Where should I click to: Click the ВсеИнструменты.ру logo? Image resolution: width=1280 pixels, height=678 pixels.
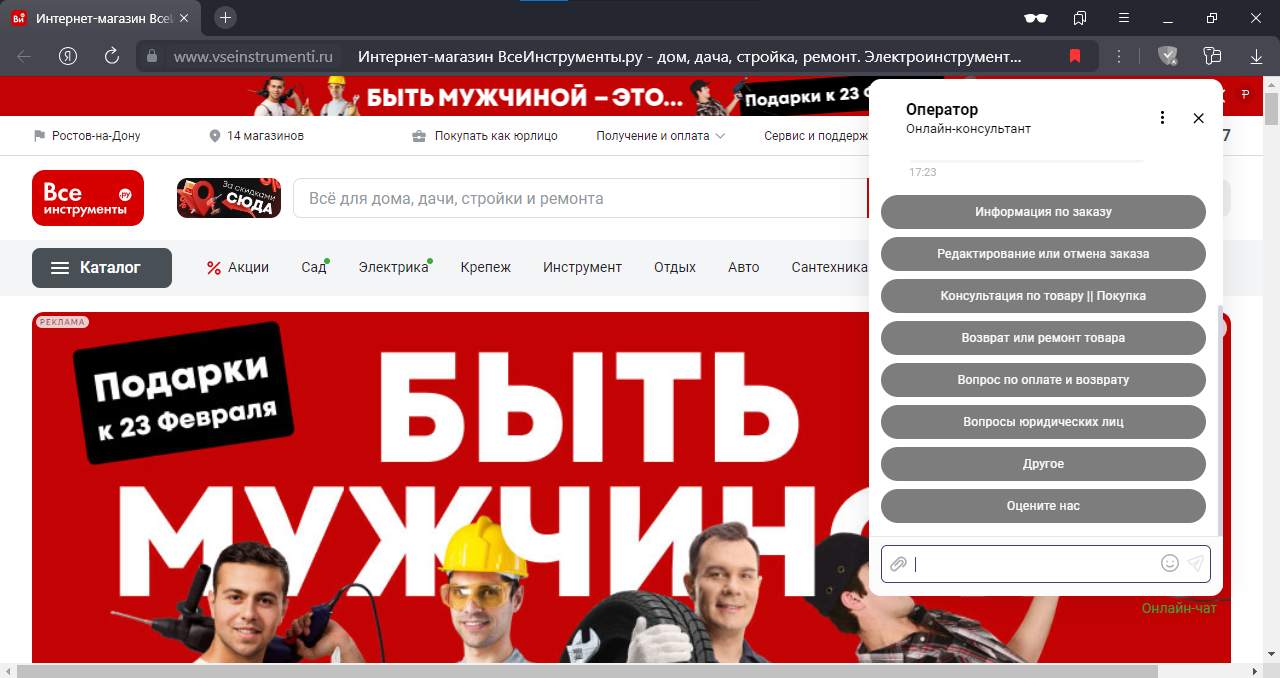pos(87,198)
